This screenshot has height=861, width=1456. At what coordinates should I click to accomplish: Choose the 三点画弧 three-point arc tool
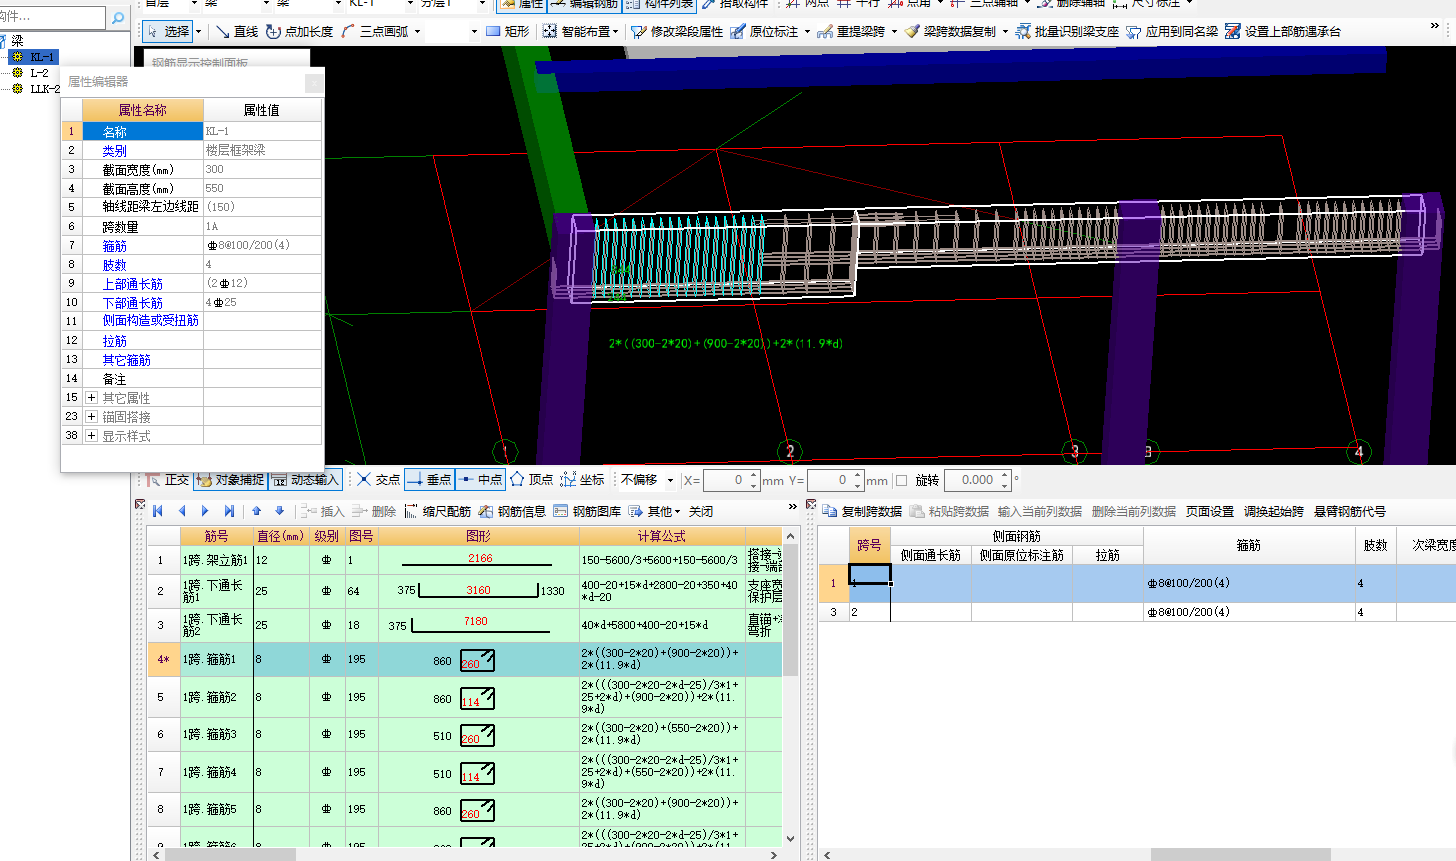point(375,32)
